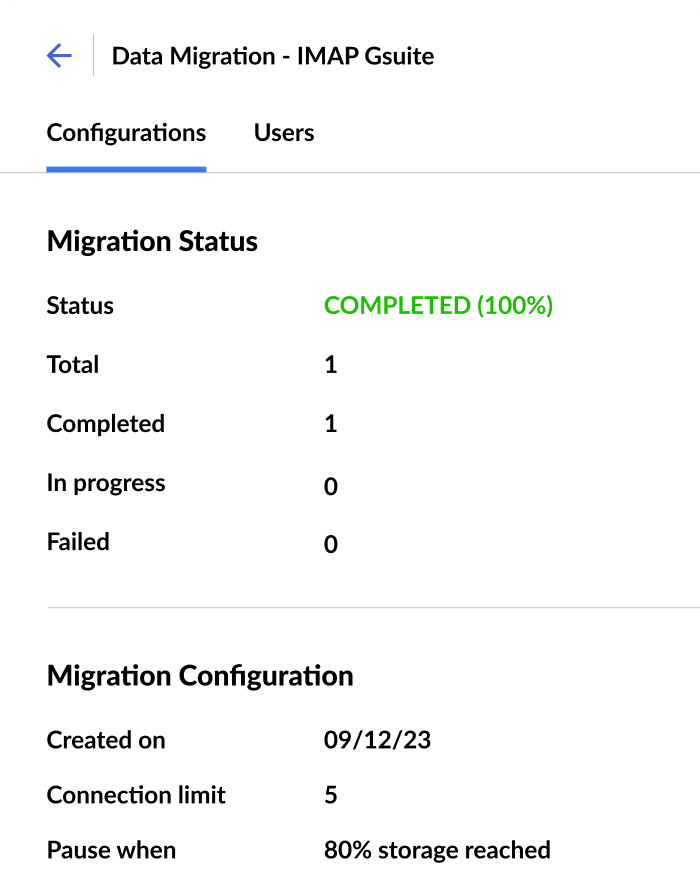Viewport: 700px width, 888px height.
Task: Click the Completed count value 1
Action: [x=331, y=424]
